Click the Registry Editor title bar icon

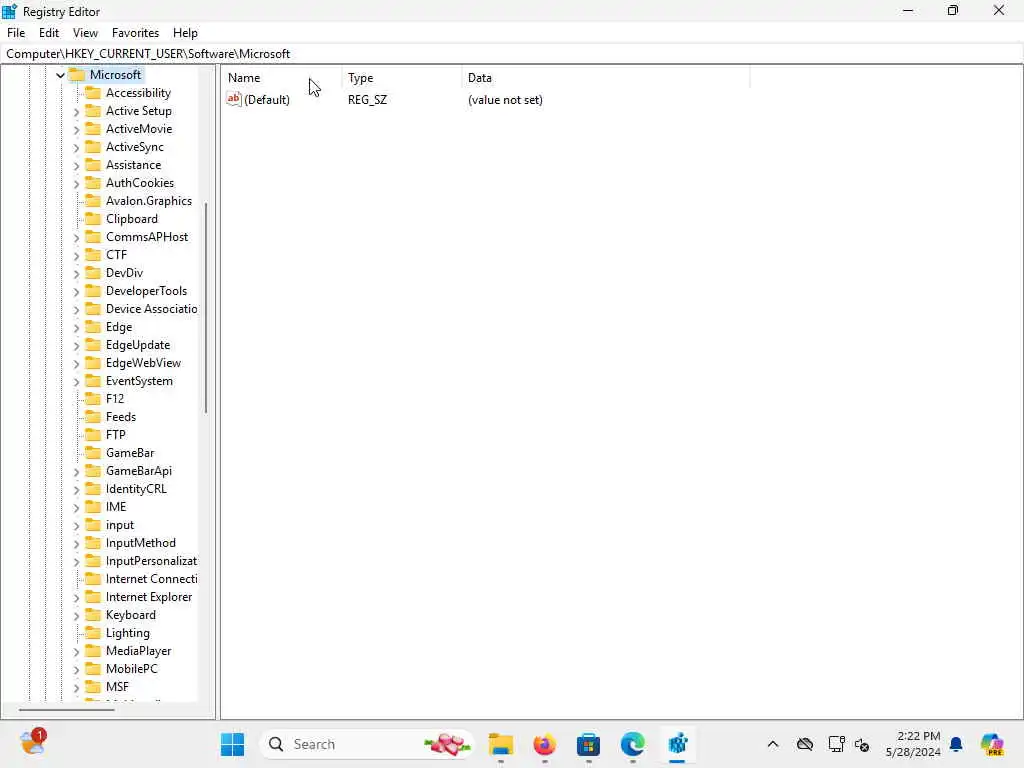point(10,11)
